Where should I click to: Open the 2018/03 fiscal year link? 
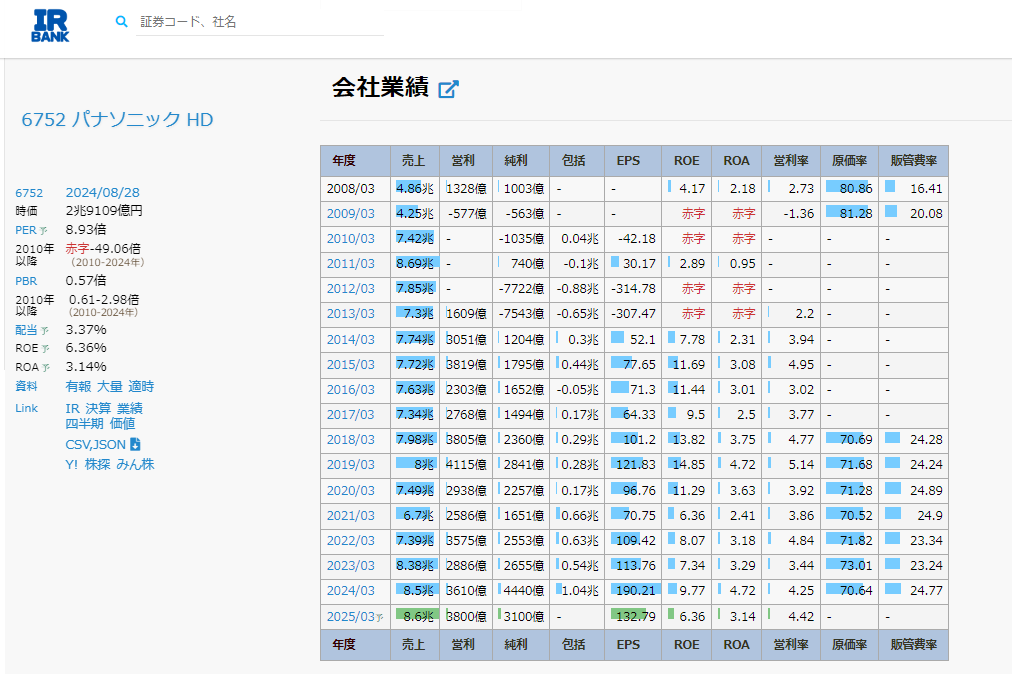click(x=350, y=440)
